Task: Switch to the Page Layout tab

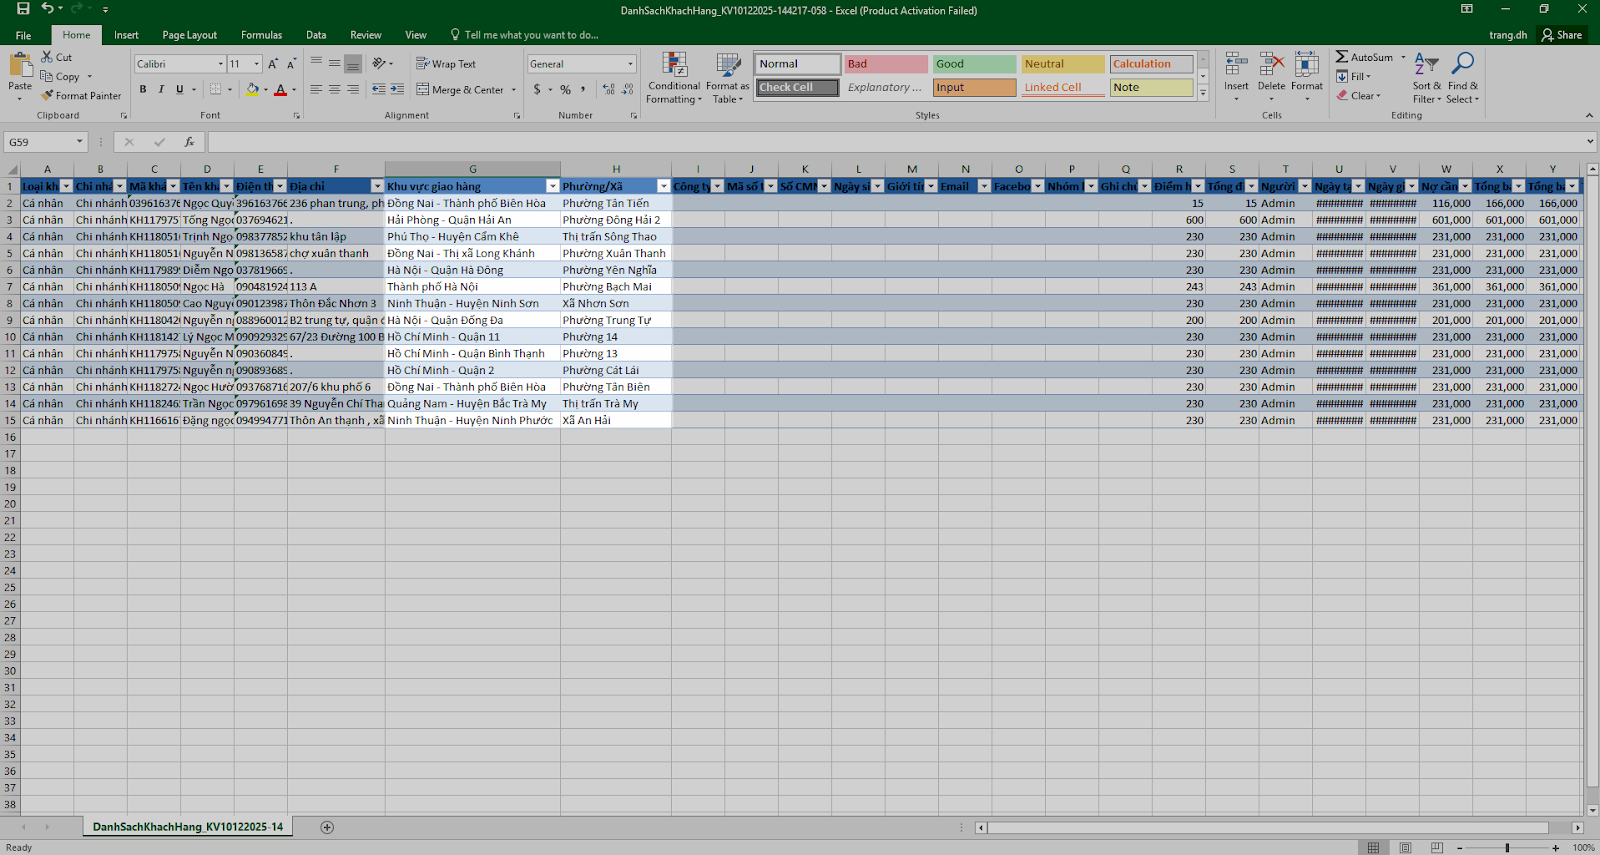Action: [x=189, y=35]
